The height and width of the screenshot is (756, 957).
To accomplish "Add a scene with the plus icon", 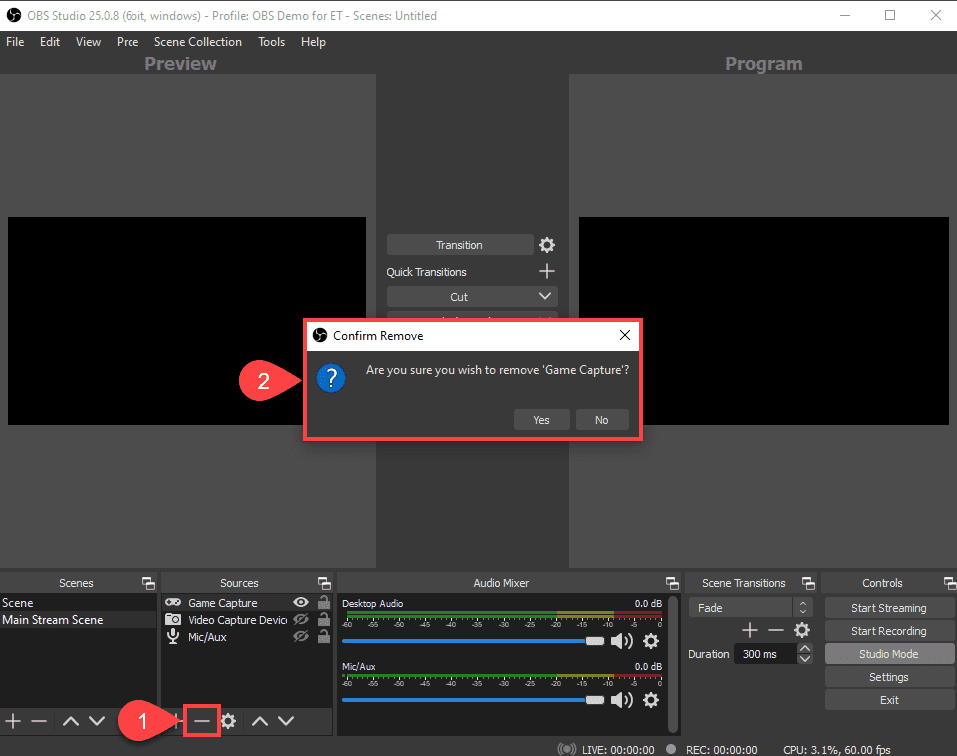I will click(13, 720).
